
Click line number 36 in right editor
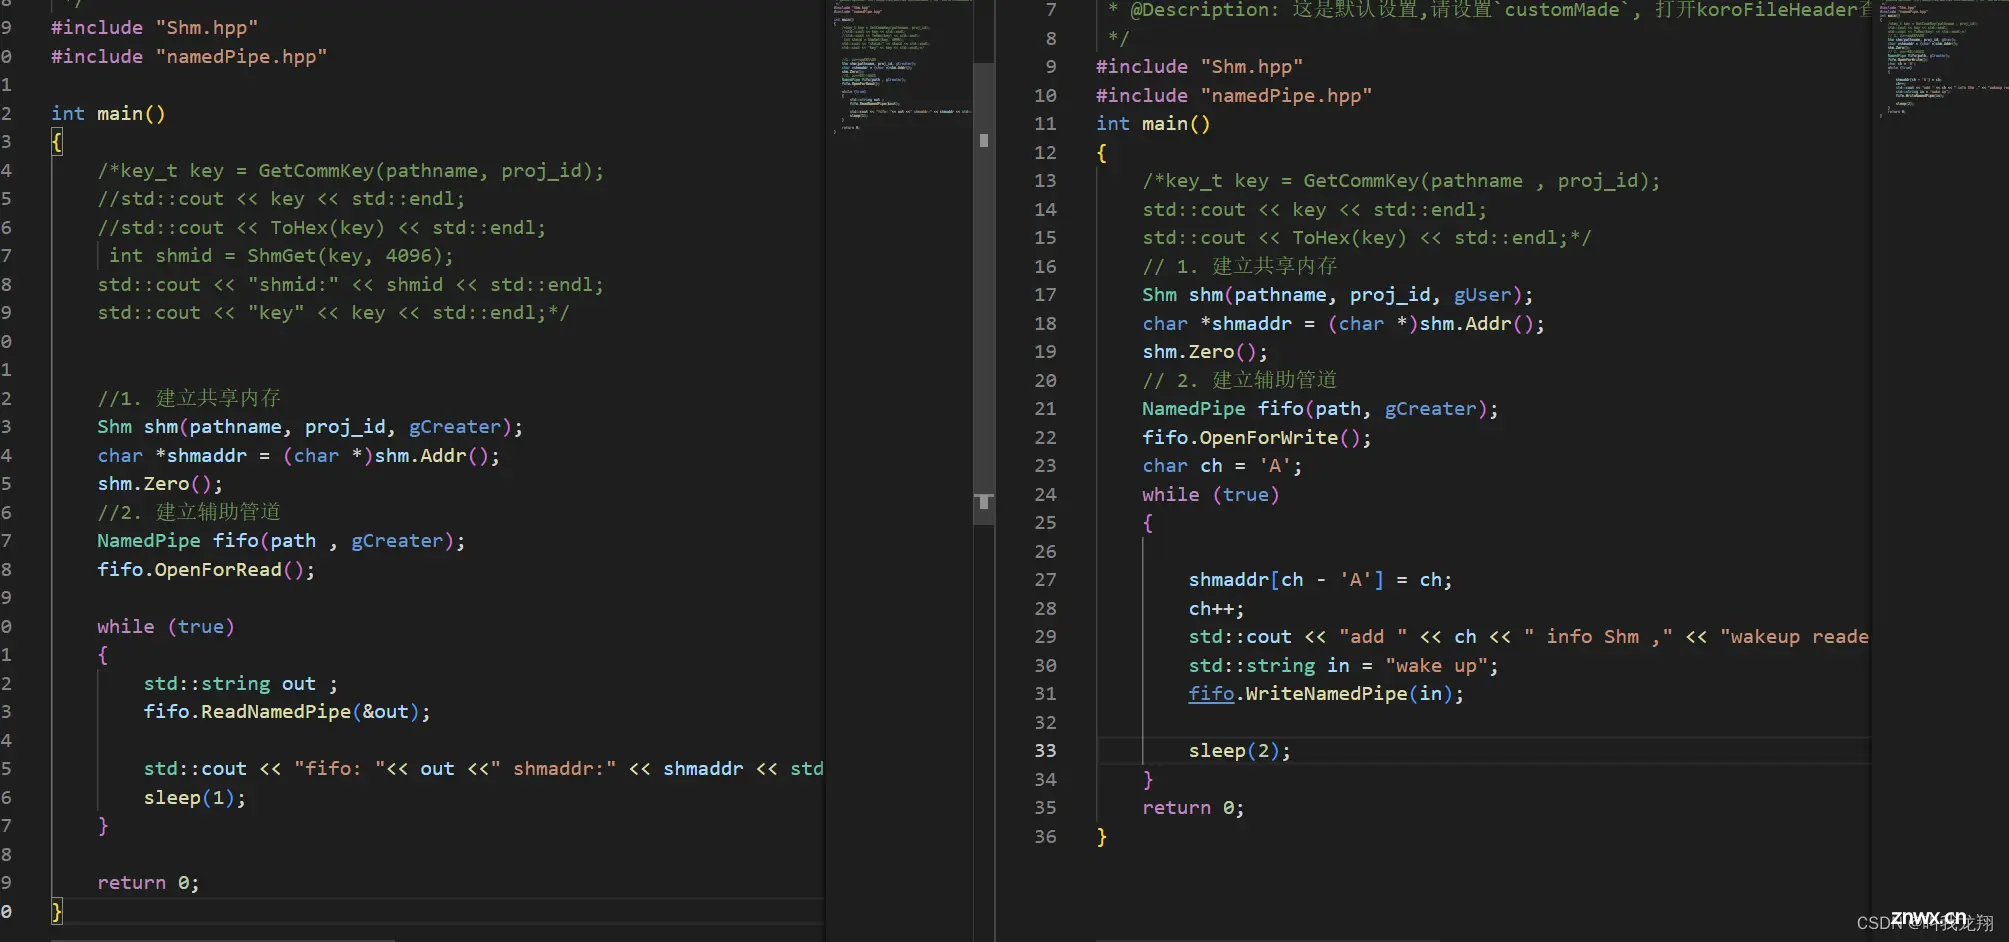tap(1045, 837)
